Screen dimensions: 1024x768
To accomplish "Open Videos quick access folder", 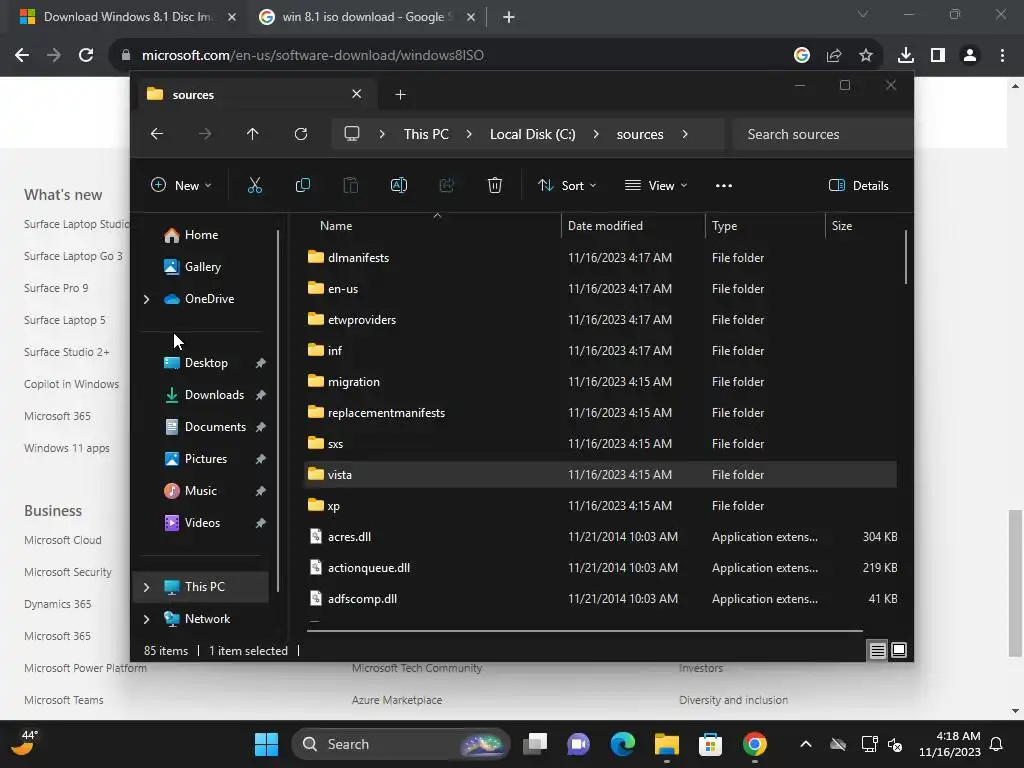I will pos(202,523).
